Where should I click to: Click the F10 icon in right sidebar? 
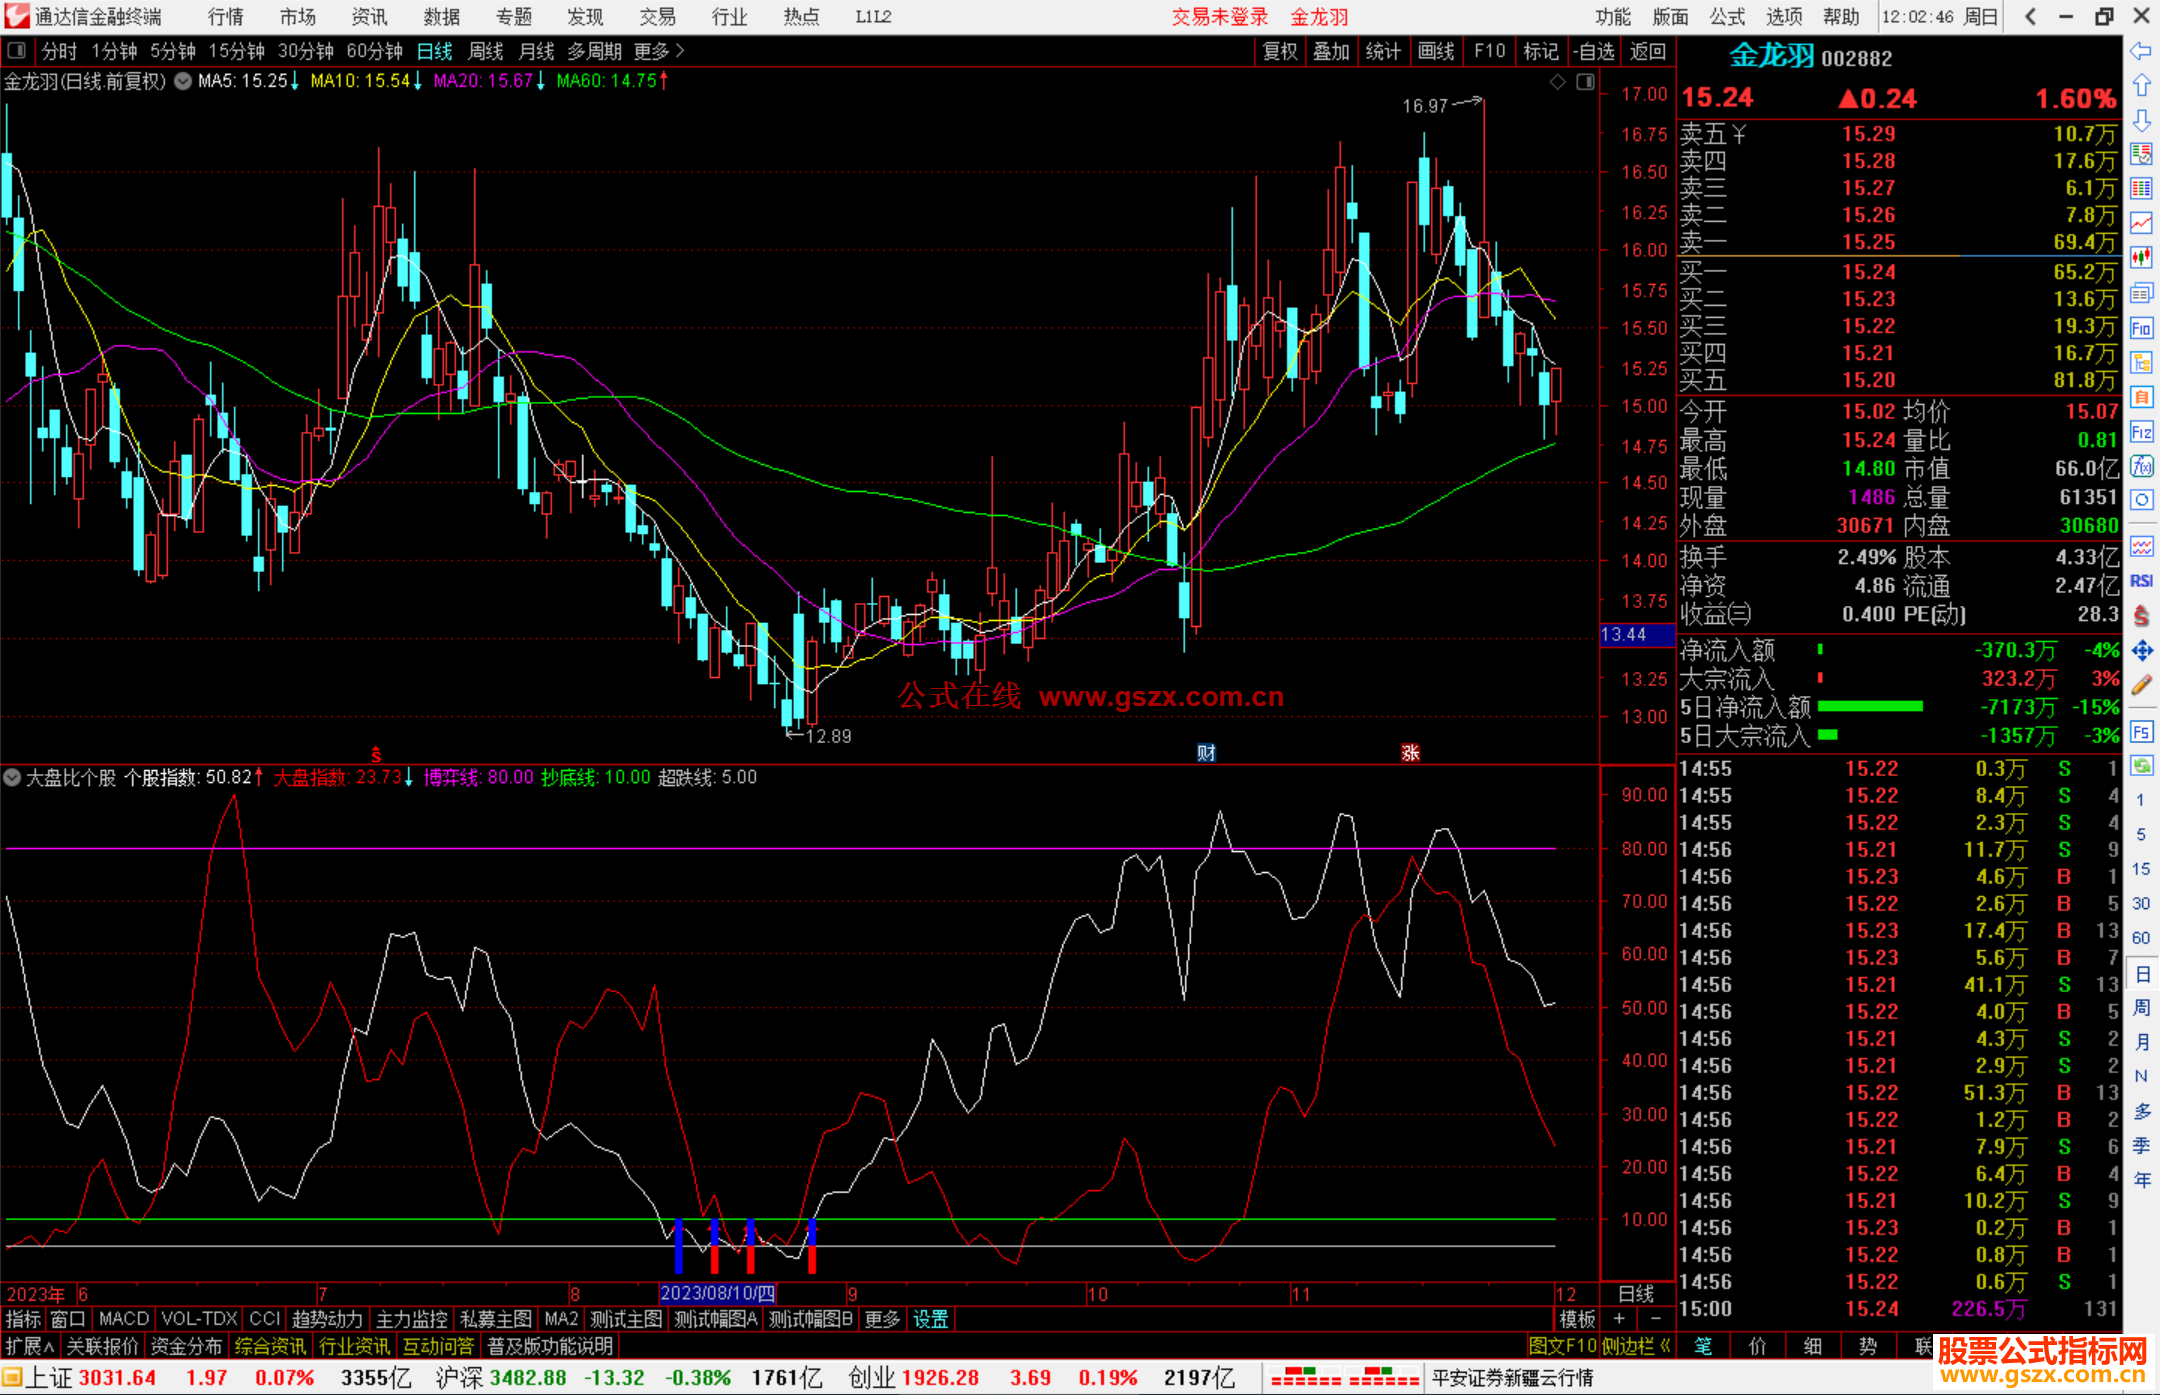coord(2141,328)
